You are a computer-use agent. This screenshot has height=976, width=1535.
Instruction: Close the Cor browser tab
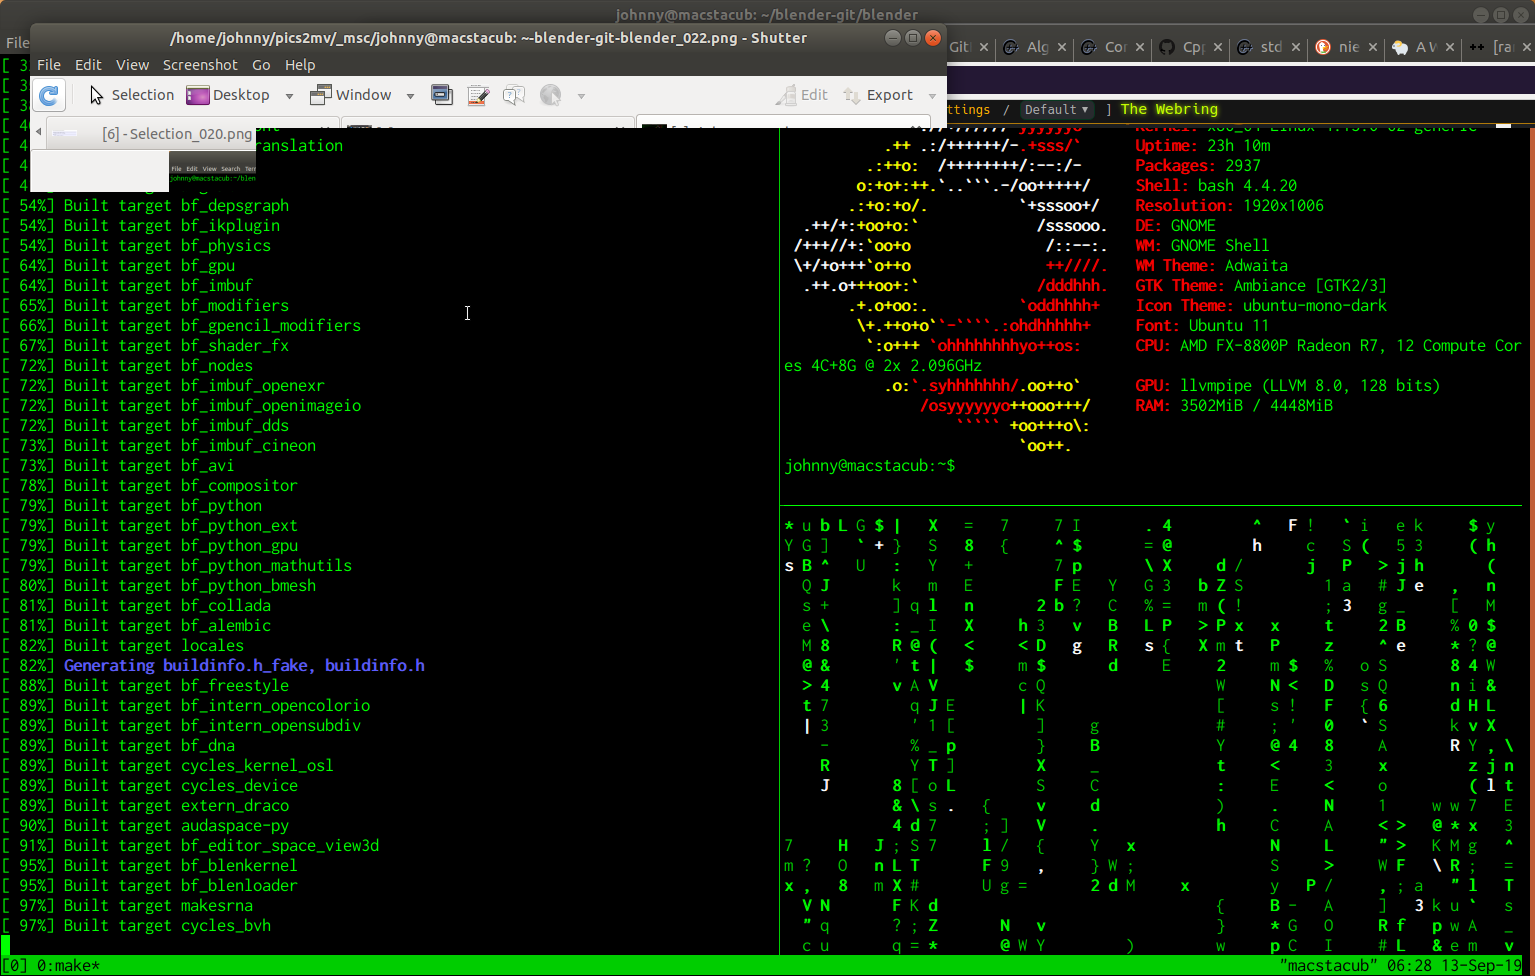[x=1140, y=47]
